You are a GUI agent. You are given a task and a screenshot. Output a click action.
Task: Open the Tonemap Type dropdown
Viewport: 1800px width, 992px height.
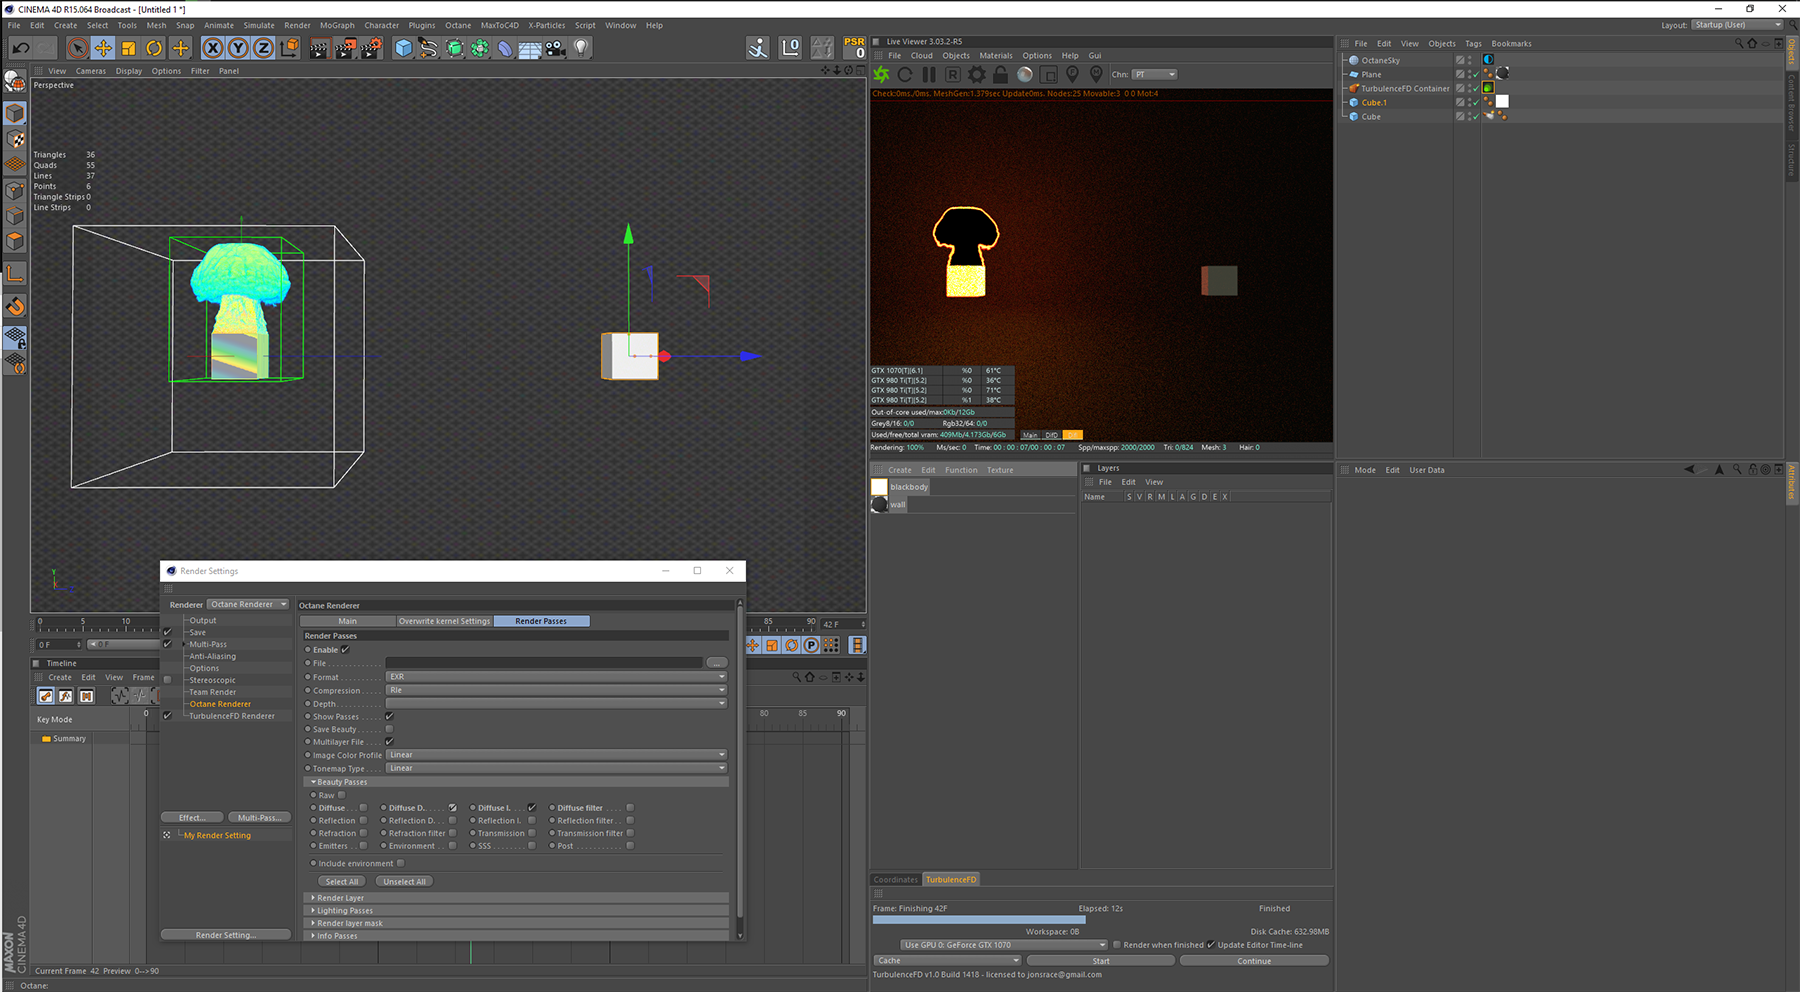coord(556,768)
